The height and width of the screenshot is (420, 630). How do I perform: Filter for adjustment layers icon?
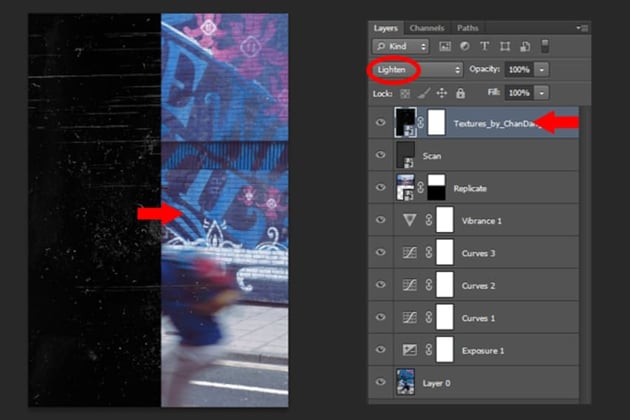point(465,47)
